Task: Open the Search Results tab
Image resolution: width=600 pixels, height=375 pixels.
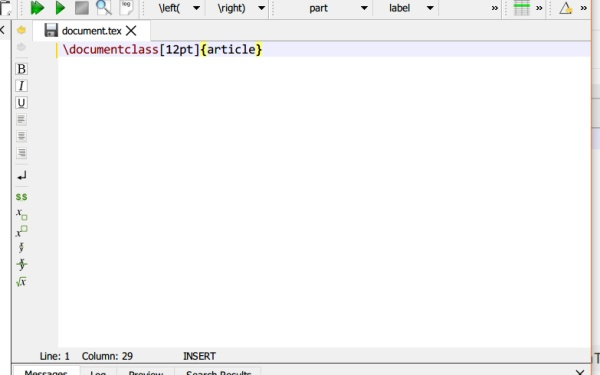Action: 218,372
